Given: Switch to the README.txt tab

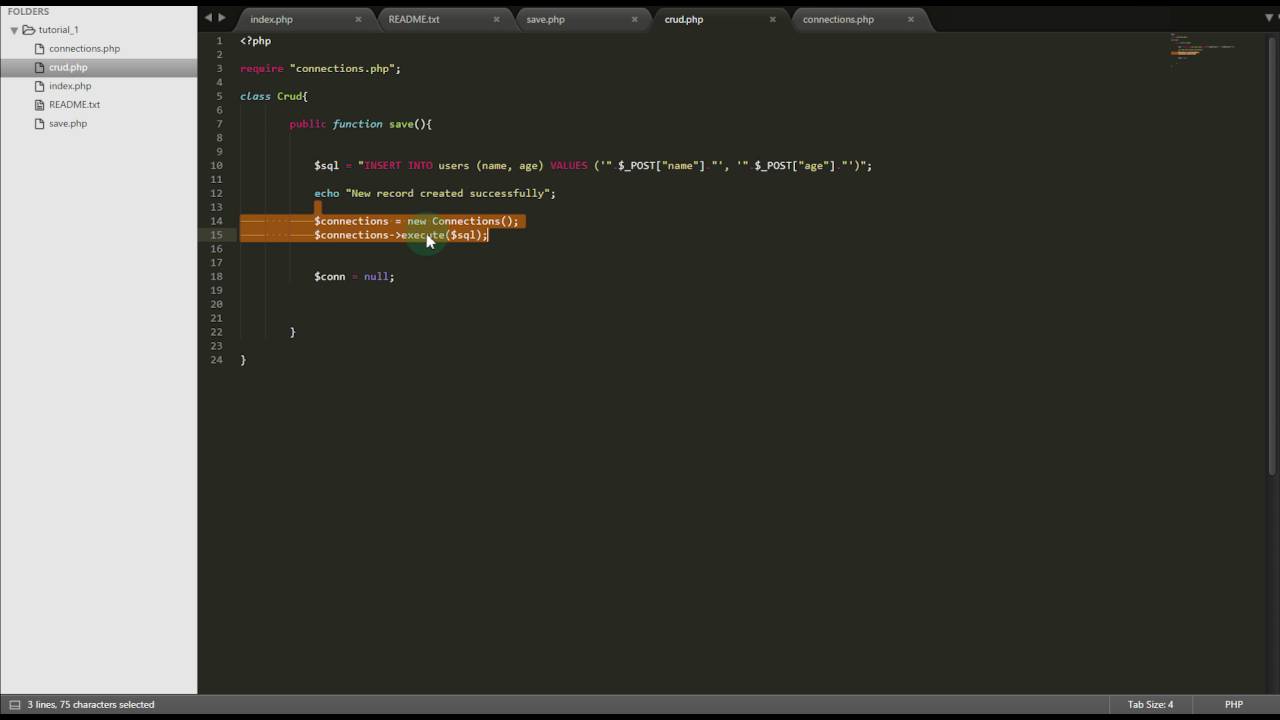Looking at the screenshot, I should click(x=414, y=19).
